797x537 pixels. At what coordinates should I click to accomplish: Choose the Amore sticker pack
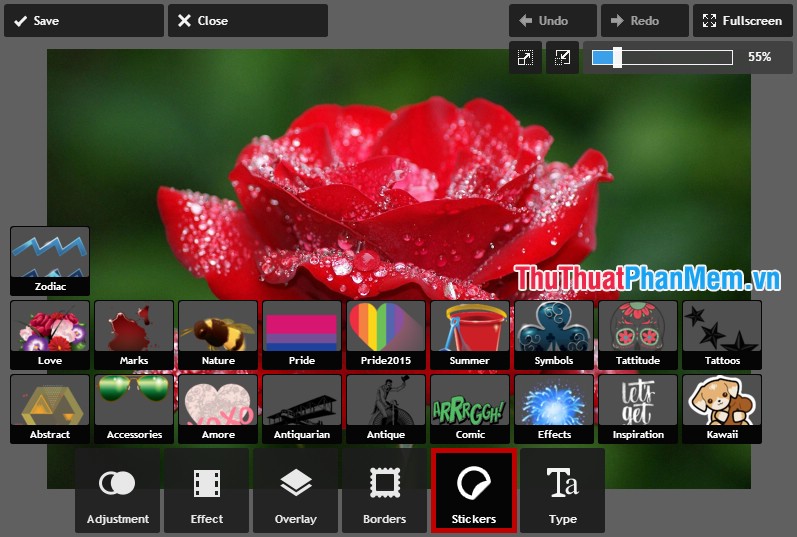coord(218,409)
